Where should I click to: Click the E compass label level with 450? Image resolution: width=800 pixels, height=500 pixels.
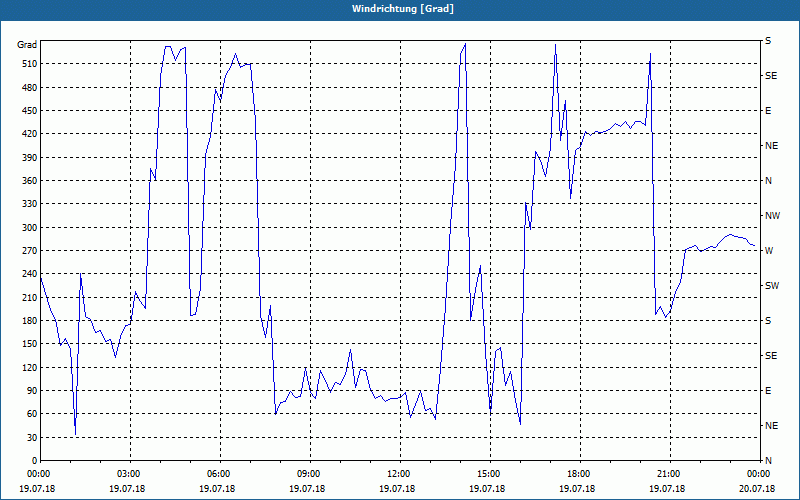tap(768, 111)
